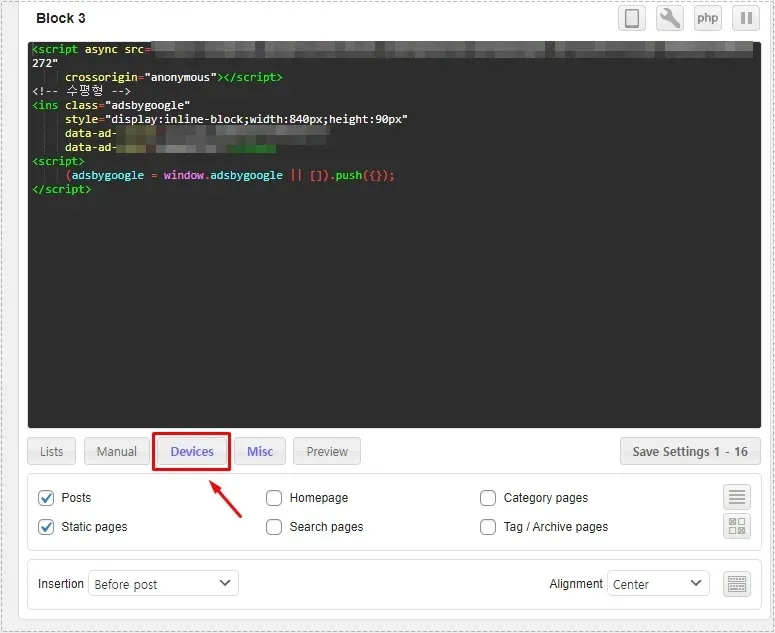The height and width of the screenshot is (633, 775).
Task: Enable the Tag / Archive pages checkbox
Action: 488,527
